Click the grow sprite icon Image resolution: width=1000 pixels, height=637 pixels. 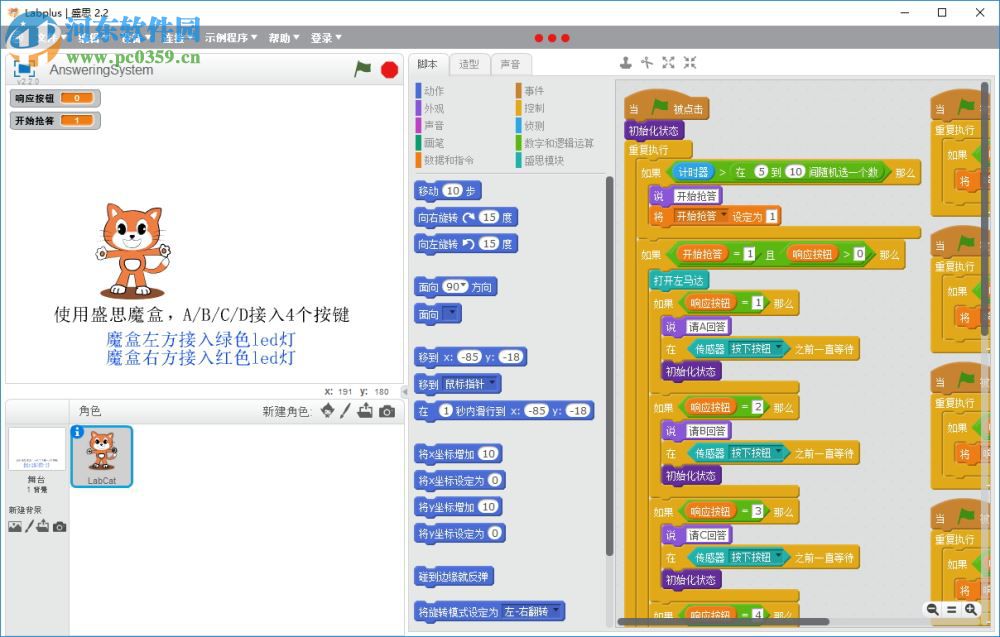(x=668, y=62)
